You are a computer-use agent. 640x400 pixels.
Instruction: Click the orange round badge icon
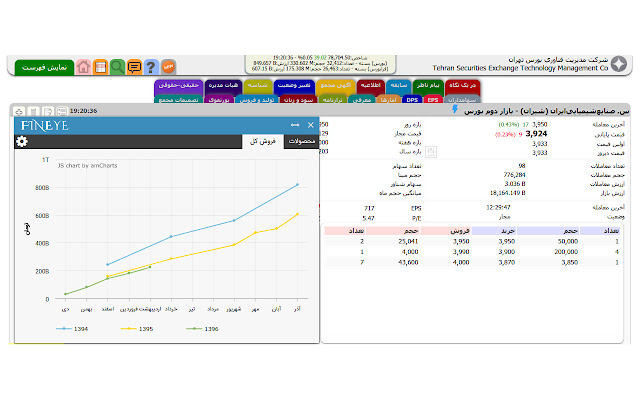(x=168, y=67)
